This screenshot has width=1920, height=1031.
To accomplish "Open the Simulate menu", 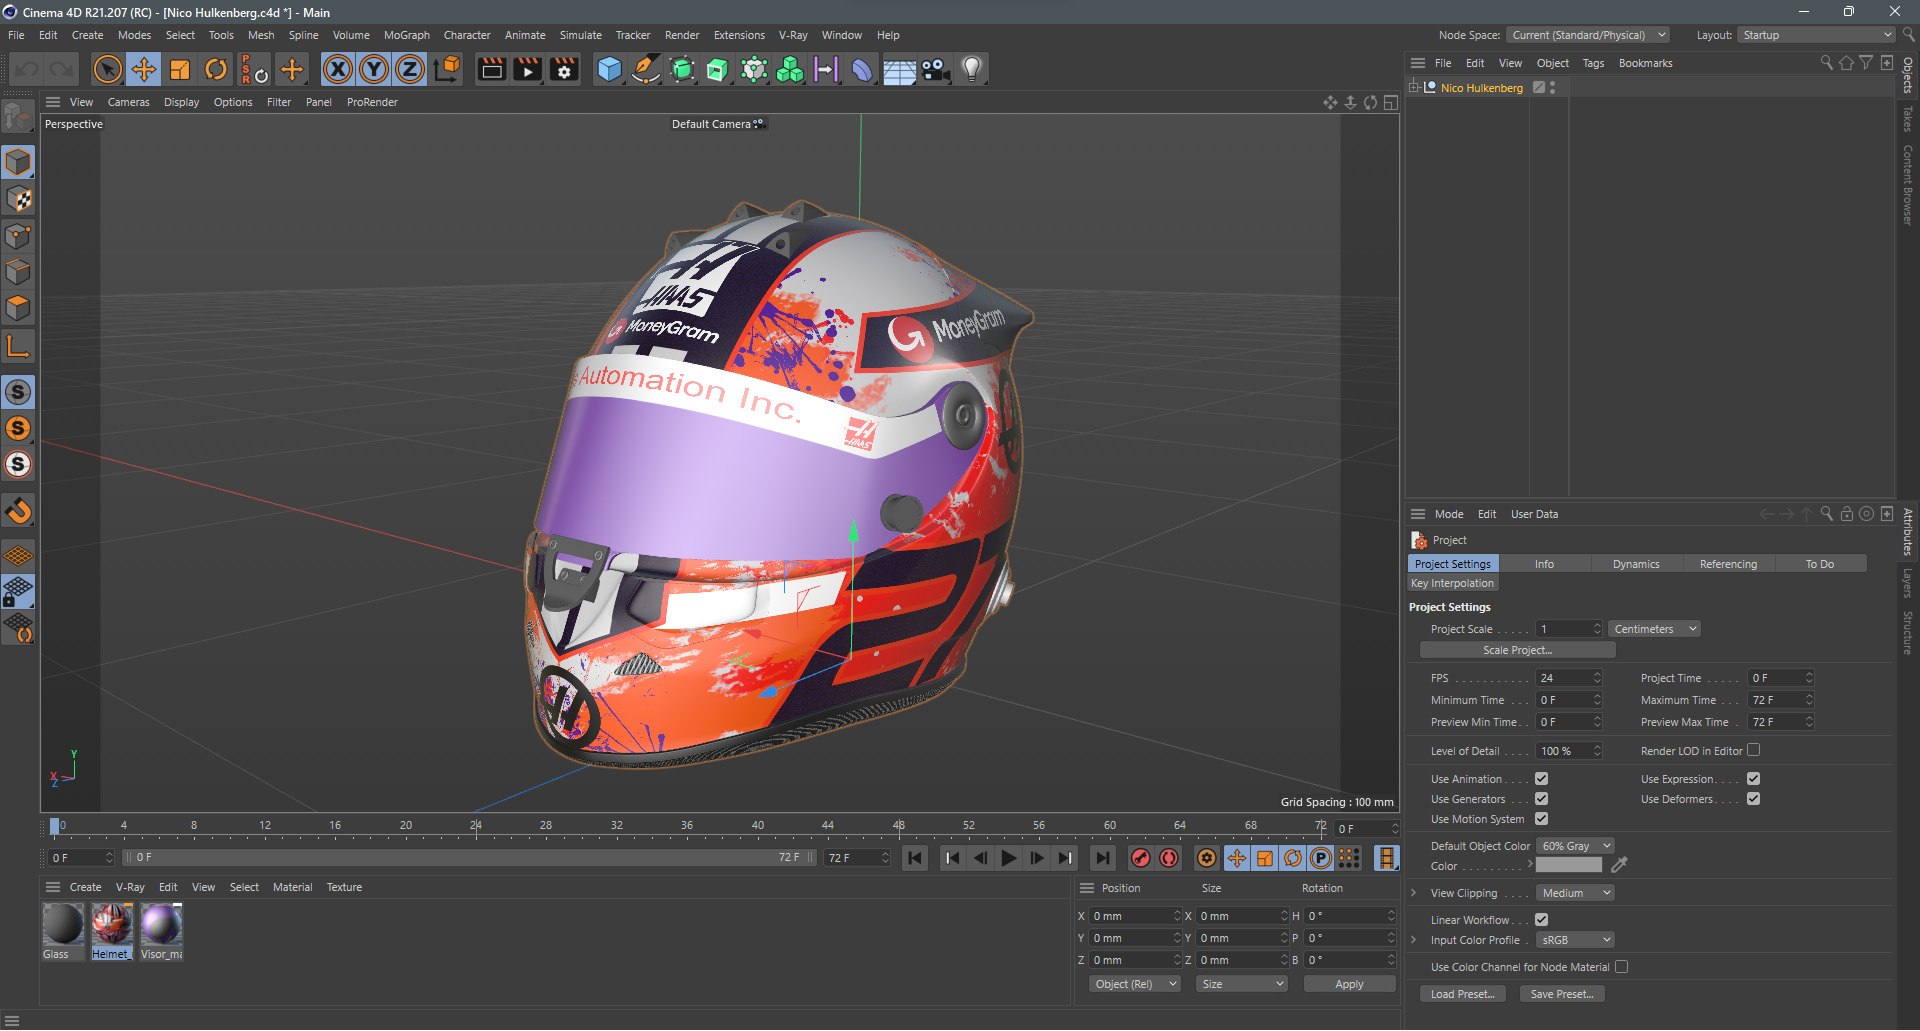I will tap(580, 35).
